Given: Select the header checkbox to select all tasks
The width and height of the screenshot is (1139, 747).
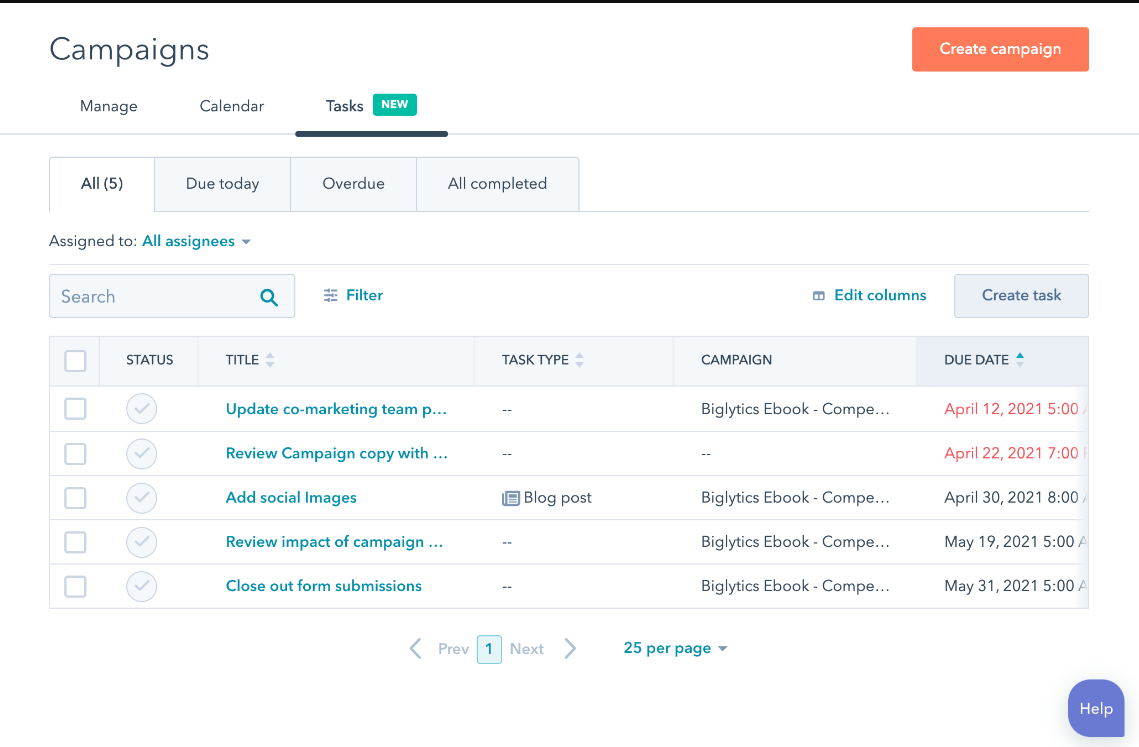Looking at the screenshot, I should [x=75, y=361].
